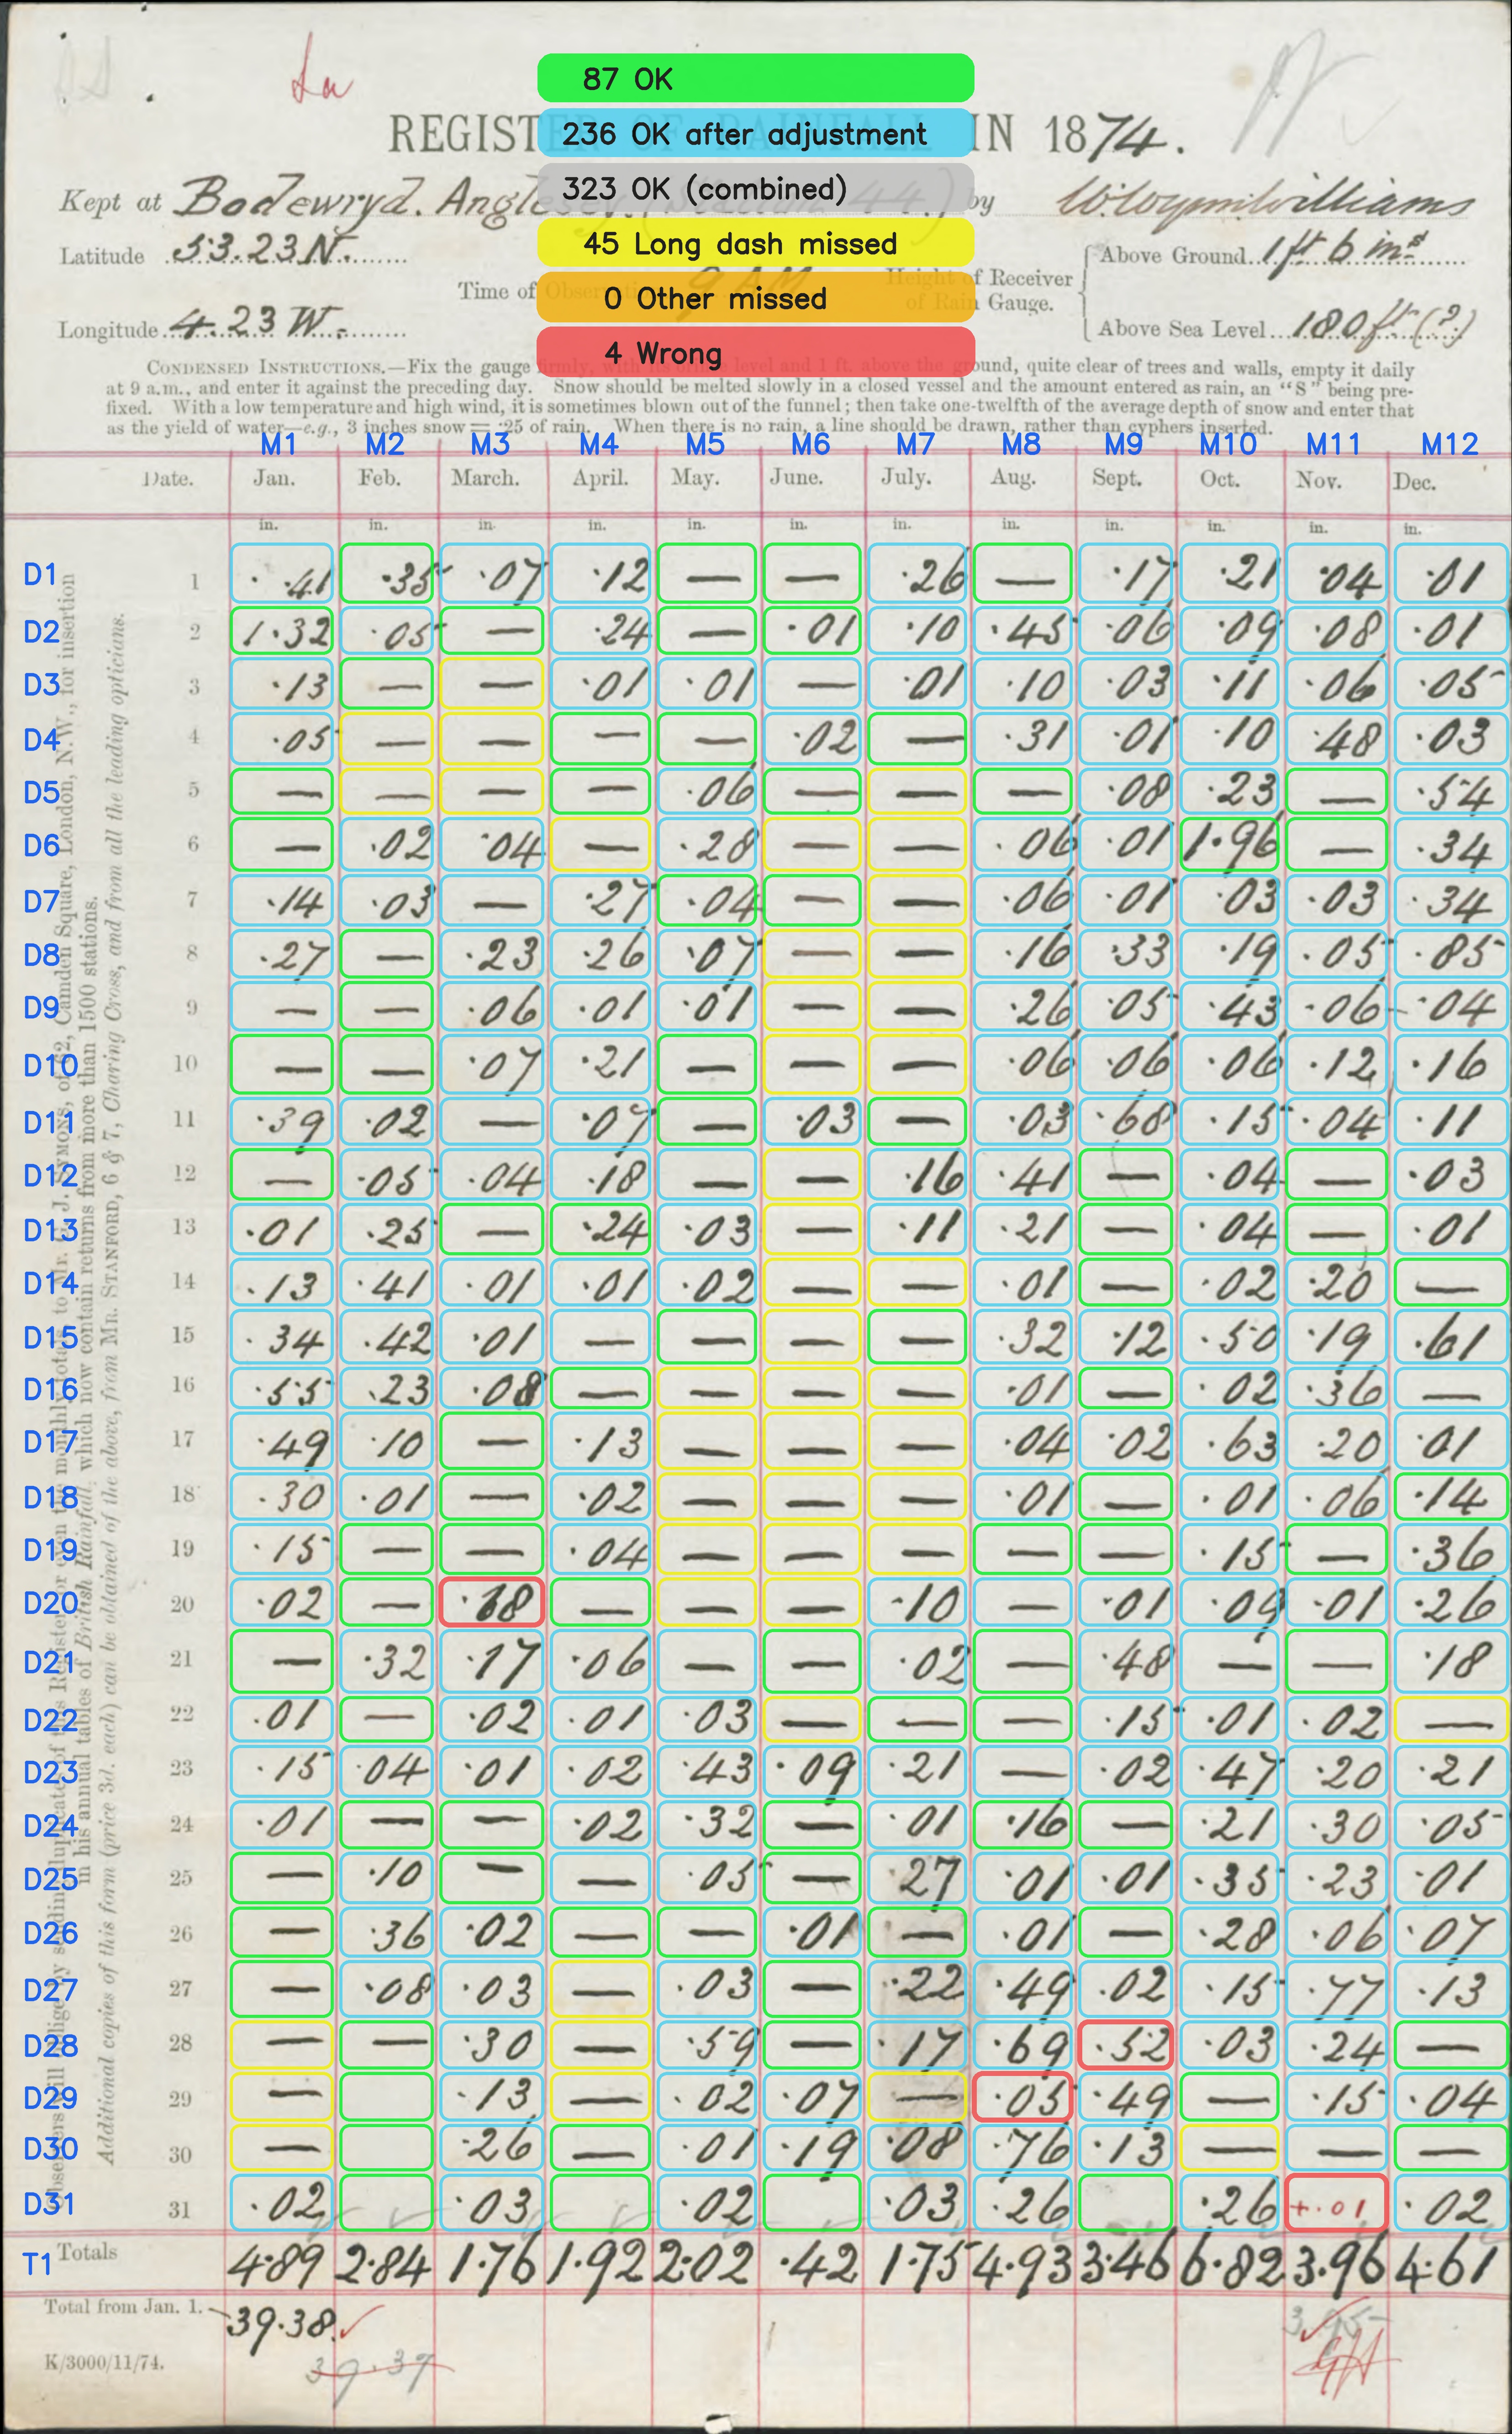Screen dimensions: 1512x2434
Task: Select the red-boxed August 29th cell .03
Action: tap(1023, 2097)
